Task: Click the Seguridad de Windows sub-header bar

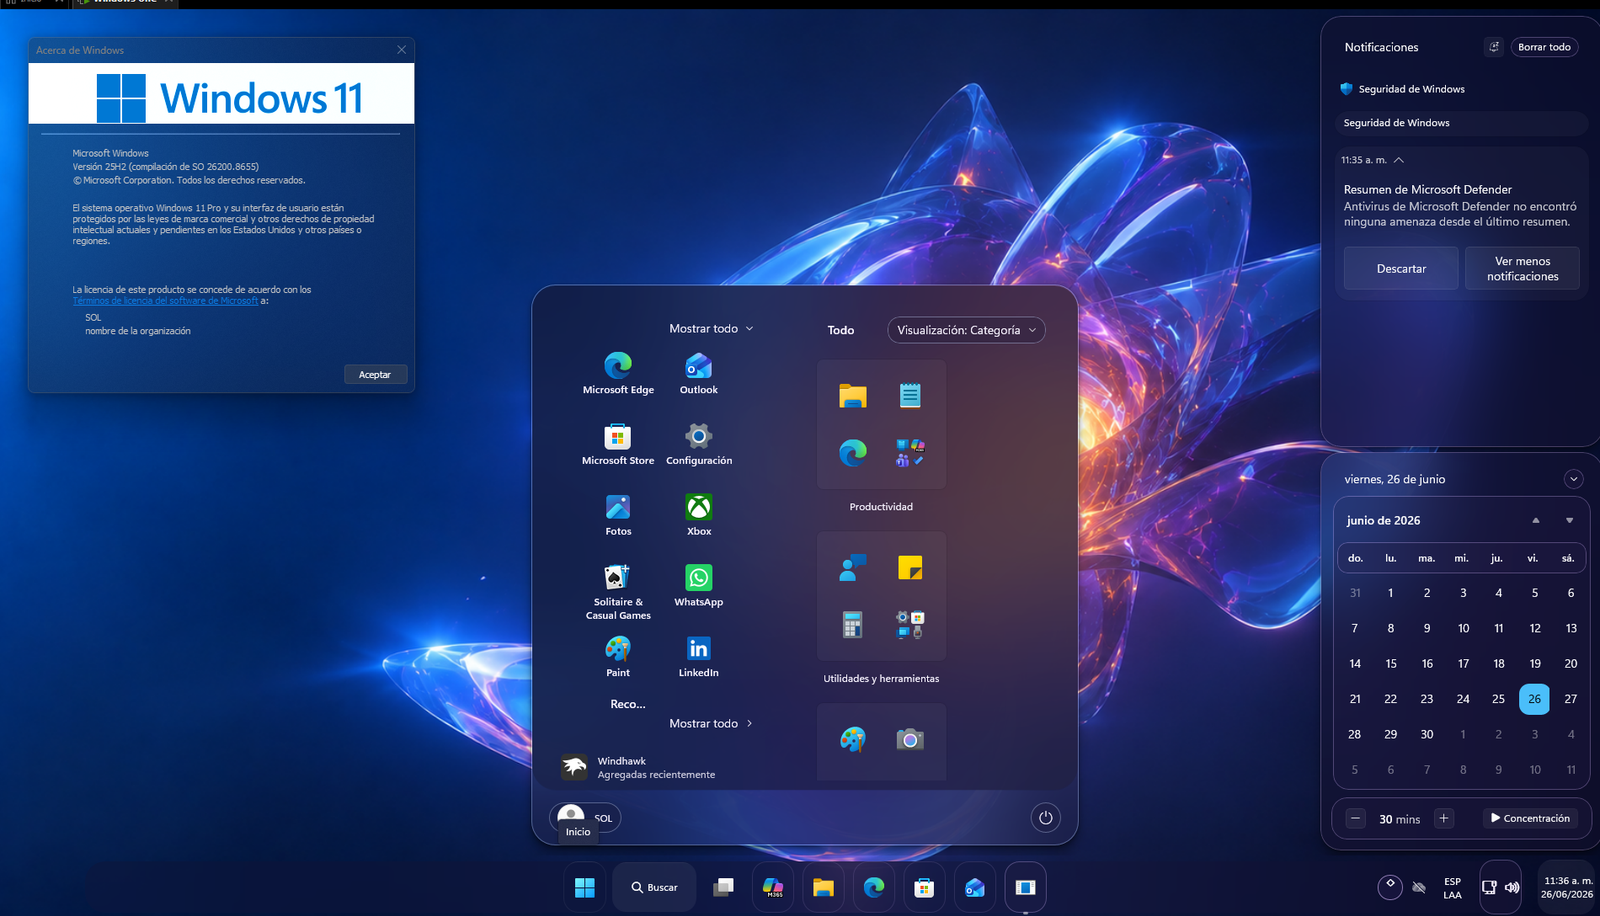Action: pyautogui.click(x=1461, y=123)
